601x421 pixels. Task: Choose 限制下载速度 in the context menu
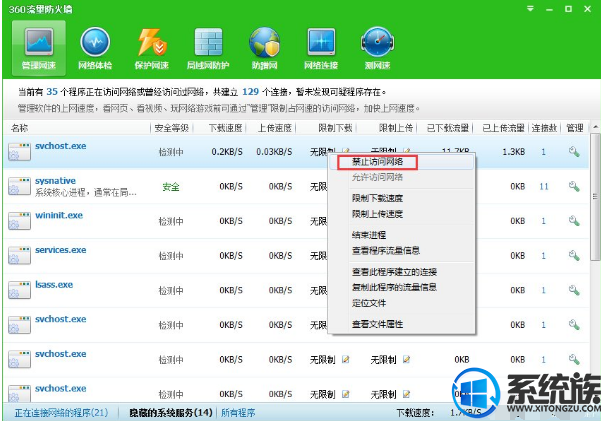point(378,198)
